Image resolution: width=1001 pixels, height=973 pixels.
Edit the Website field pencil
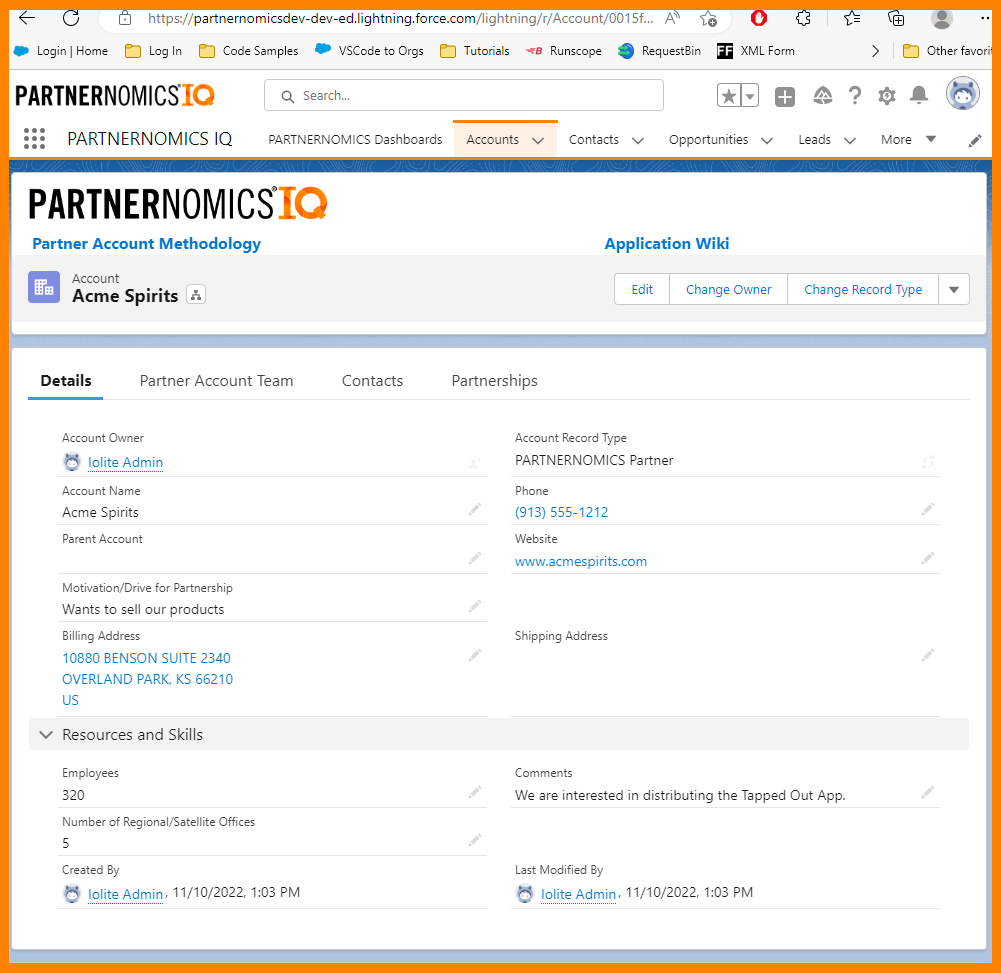pos(928,559)
